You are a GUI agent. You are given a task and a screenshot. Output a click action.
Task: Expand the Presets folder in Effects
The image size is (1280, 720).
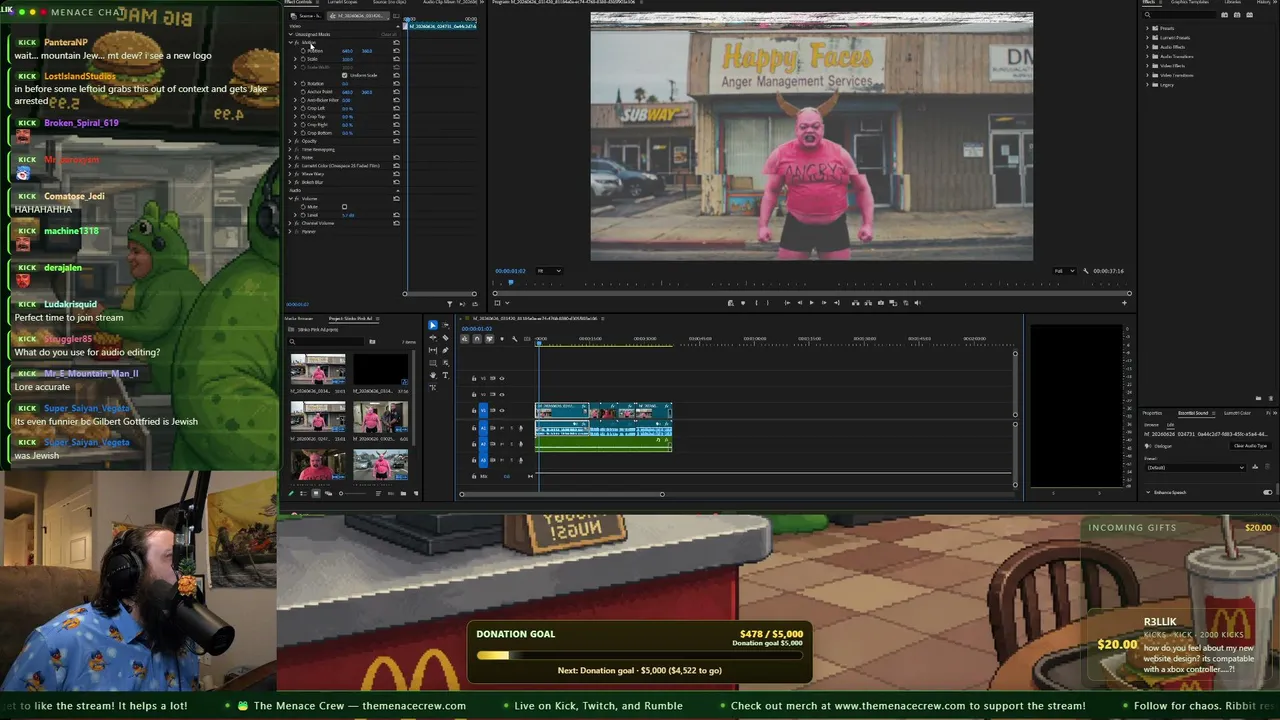point(1147,28)
